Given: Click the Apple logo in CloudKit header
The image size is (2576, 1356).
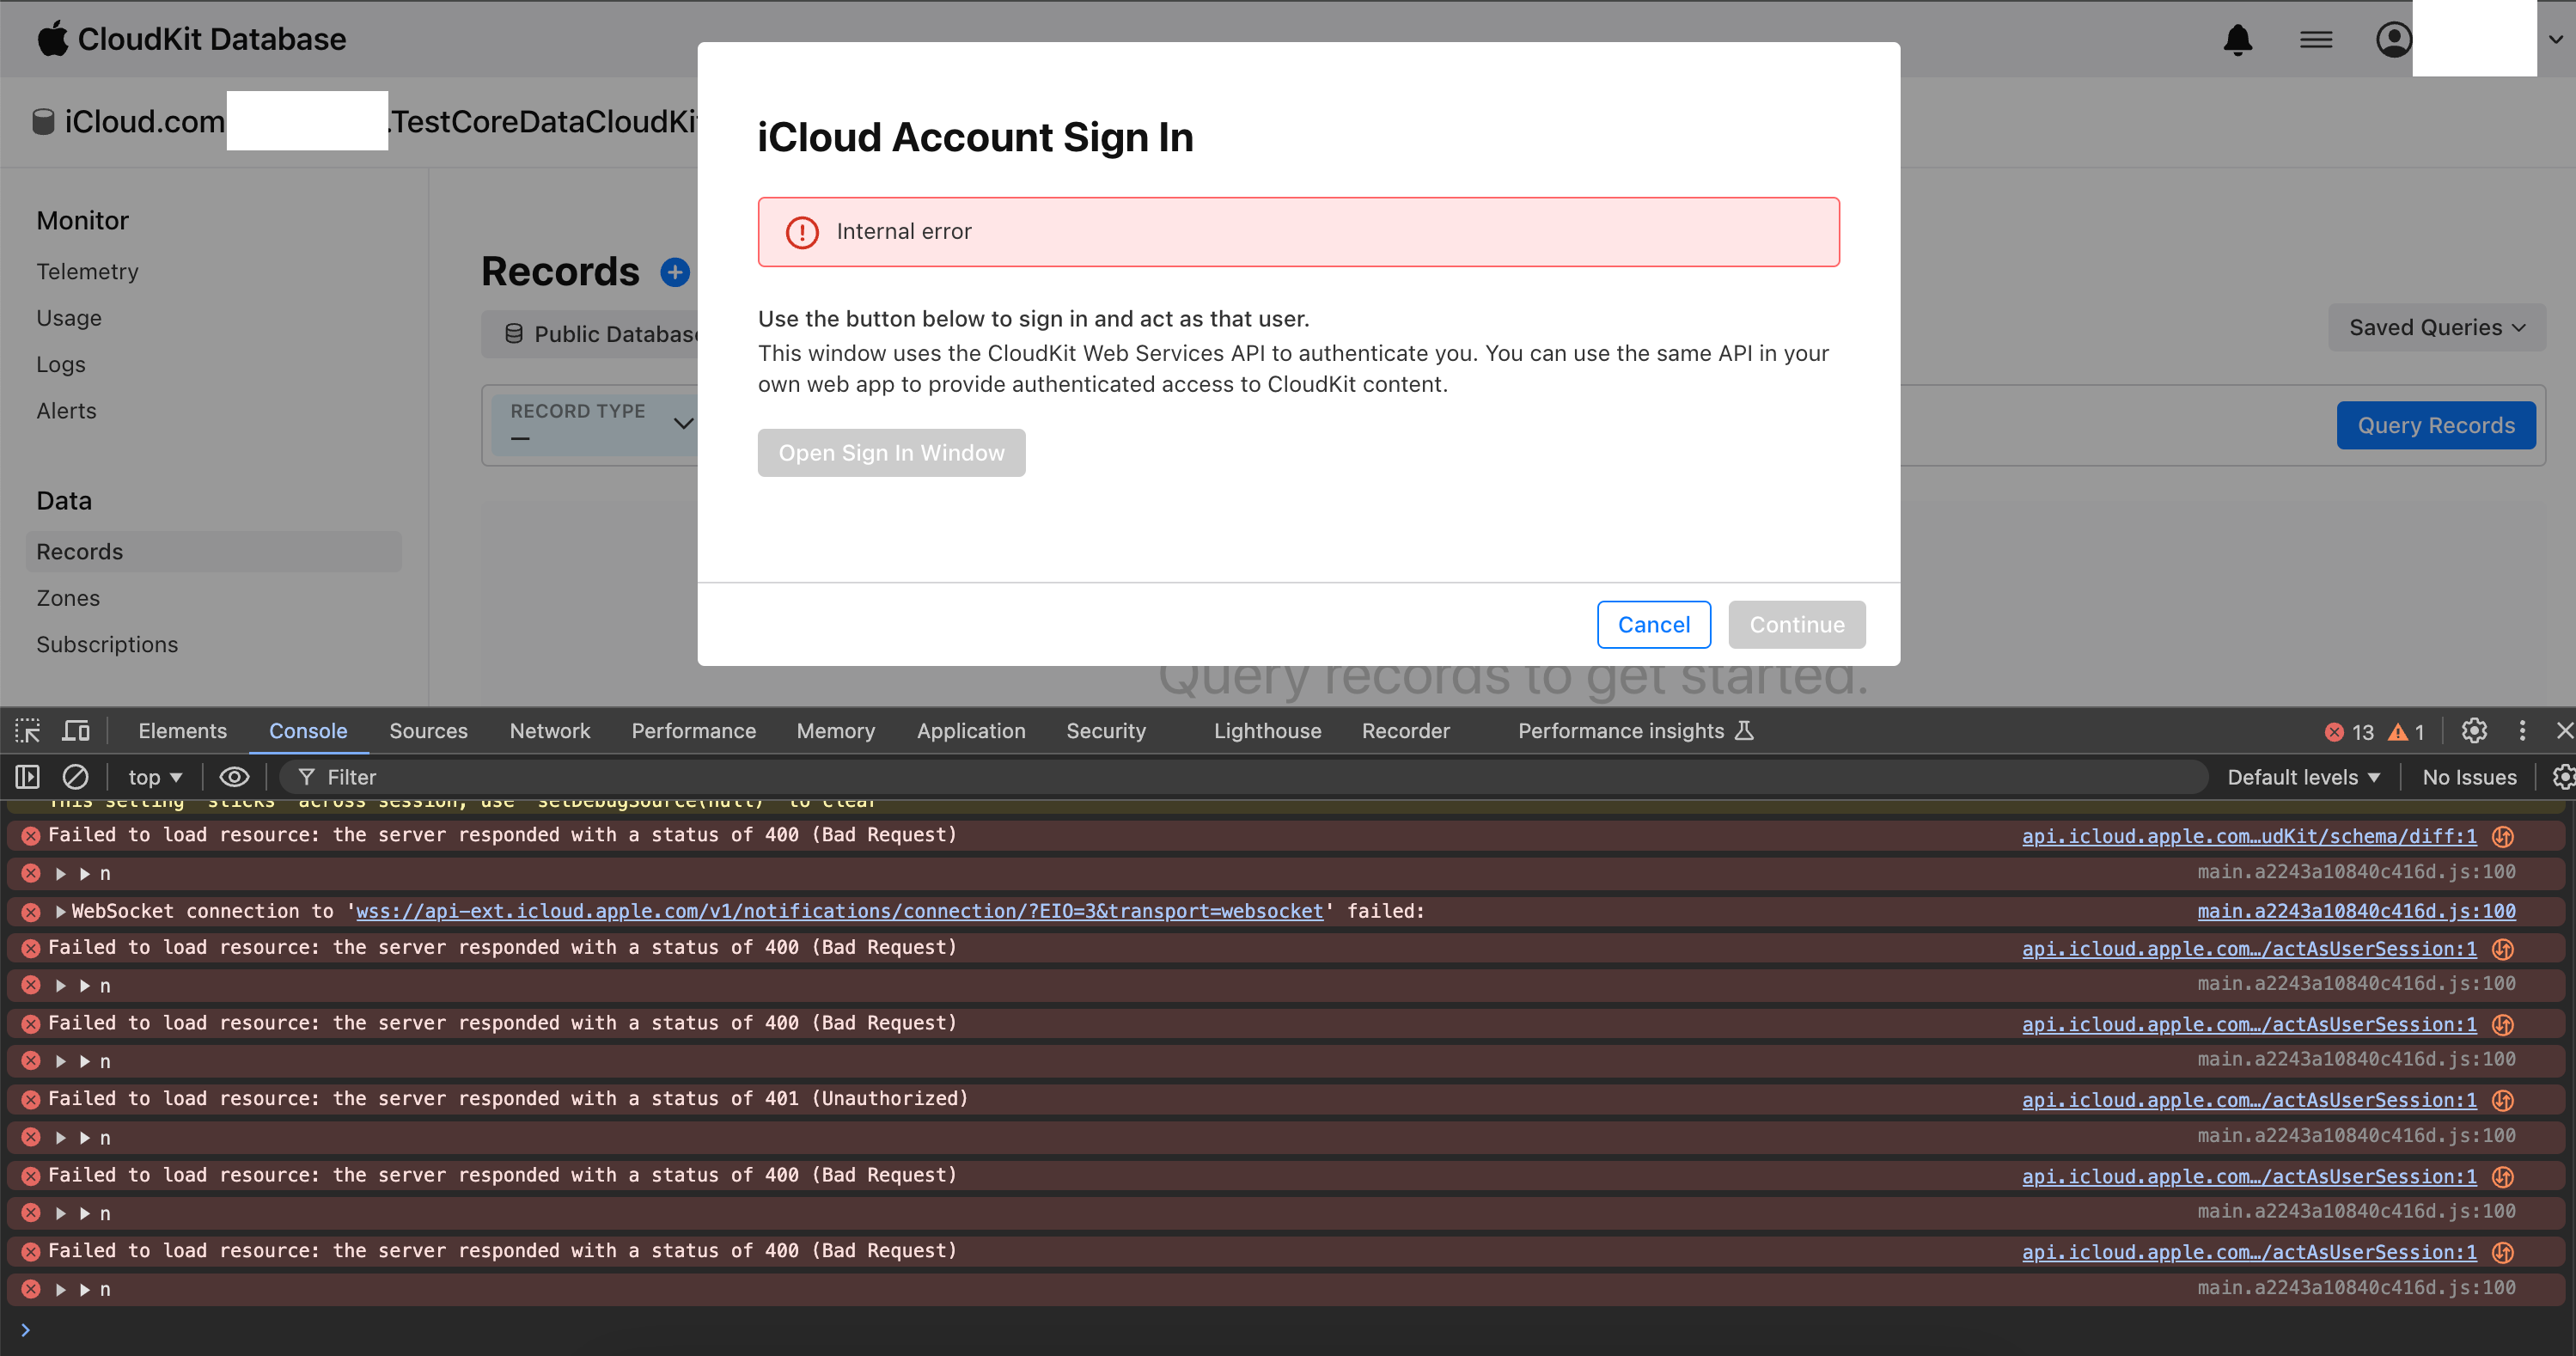Looking at the screenshot, I should (x=52, y=39).
